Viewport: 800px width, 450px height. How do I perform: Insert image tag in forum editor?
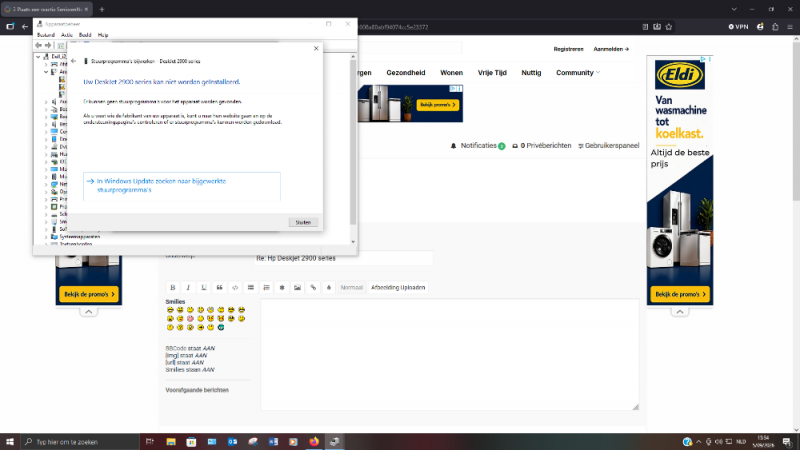(x=297, y=287)
